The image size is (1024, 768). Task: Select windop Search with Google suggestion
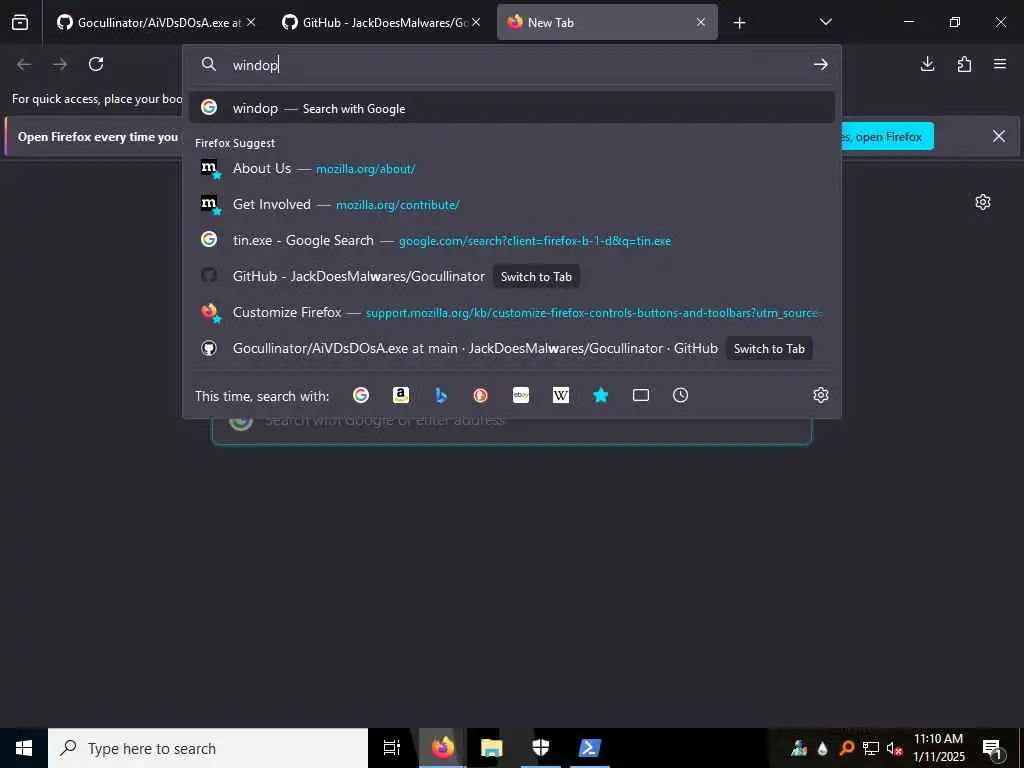(512, 108)
